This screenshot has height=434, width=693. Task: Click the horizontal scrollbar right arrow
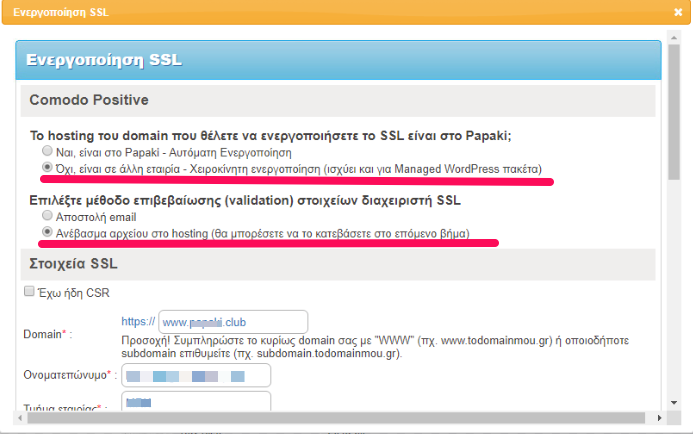point(659,418)
